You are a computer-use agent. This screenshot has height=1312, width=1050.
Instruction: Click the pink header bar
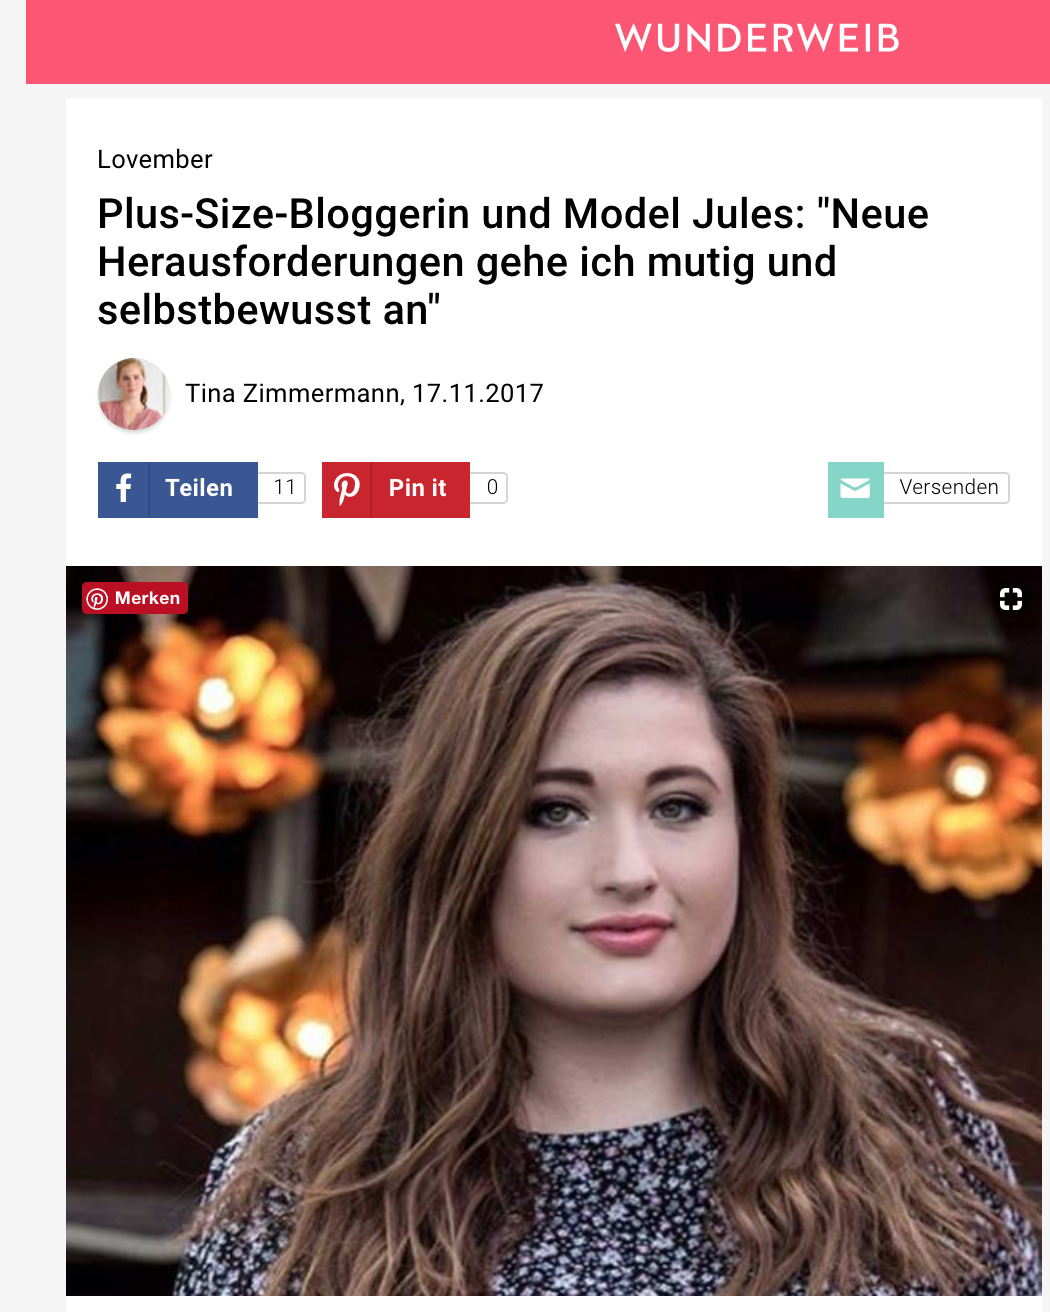click(538, 41)
